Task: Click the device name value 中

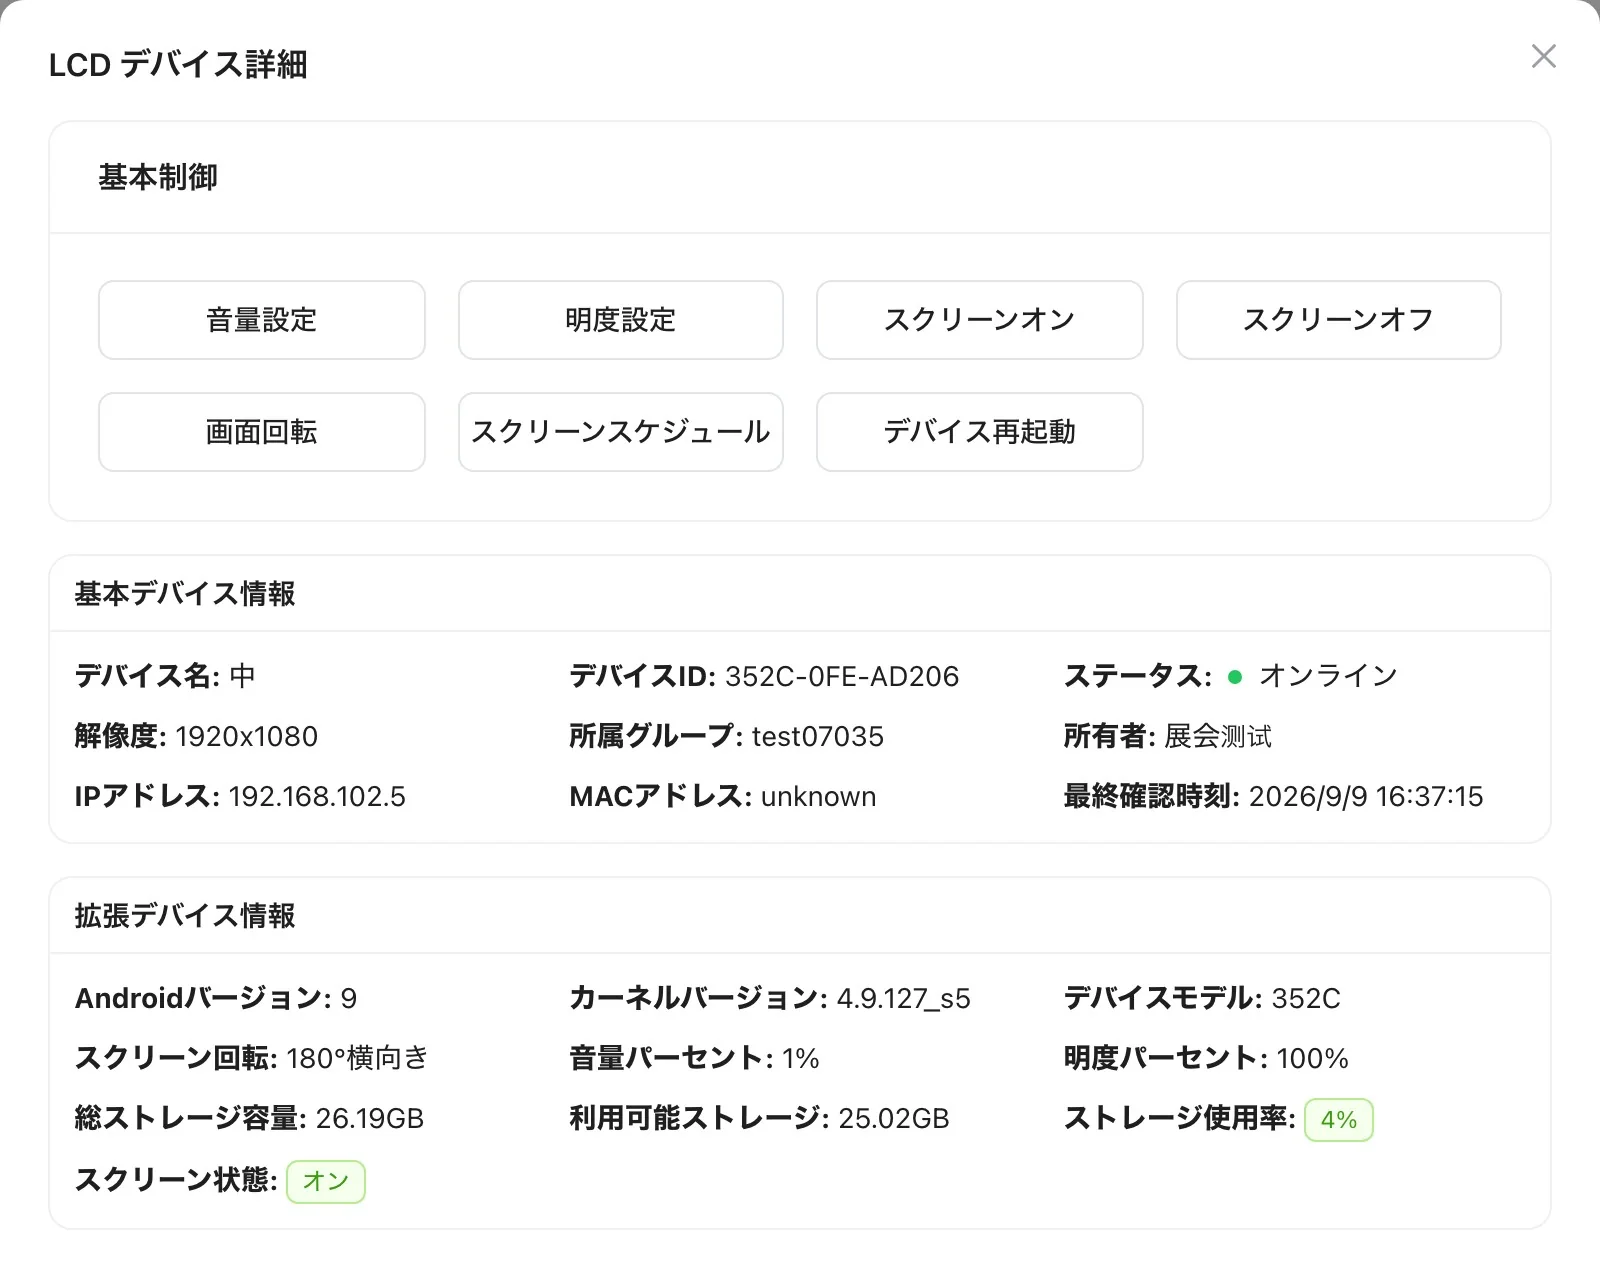Action: pyautogui.click(x=243, y=677)
